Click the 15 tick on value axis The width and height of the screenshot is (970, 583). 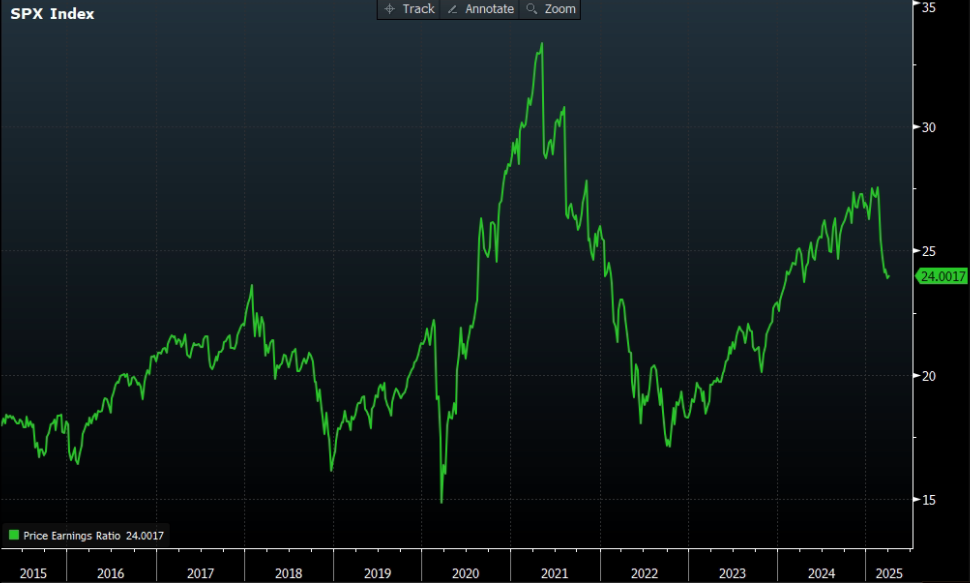[x=929, y=499]
